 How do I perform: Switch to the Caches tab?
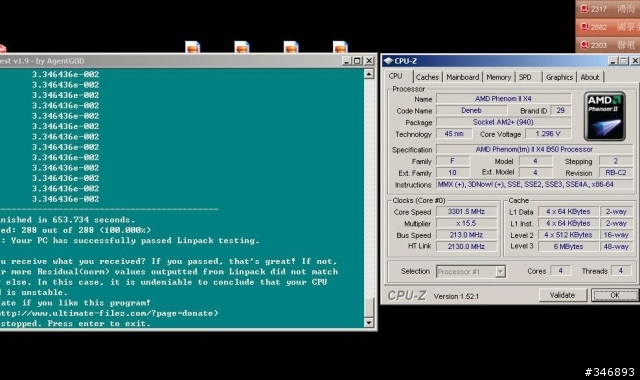(x=427, y=77)
